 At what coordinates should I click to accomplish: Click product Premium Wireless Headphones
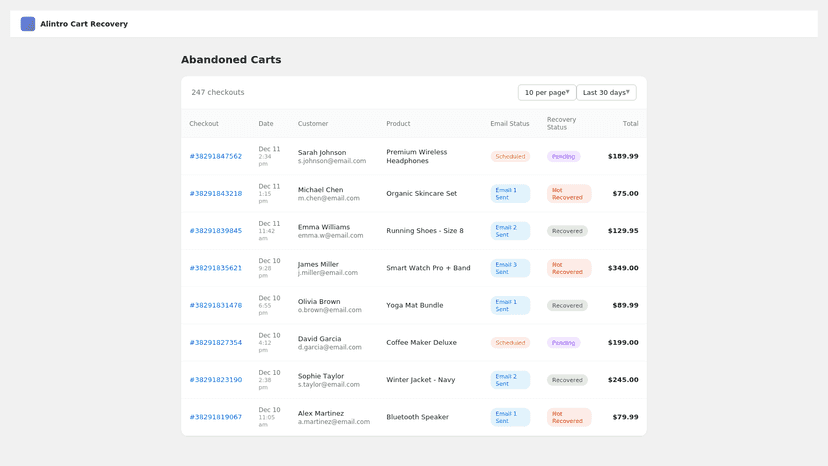417,156
